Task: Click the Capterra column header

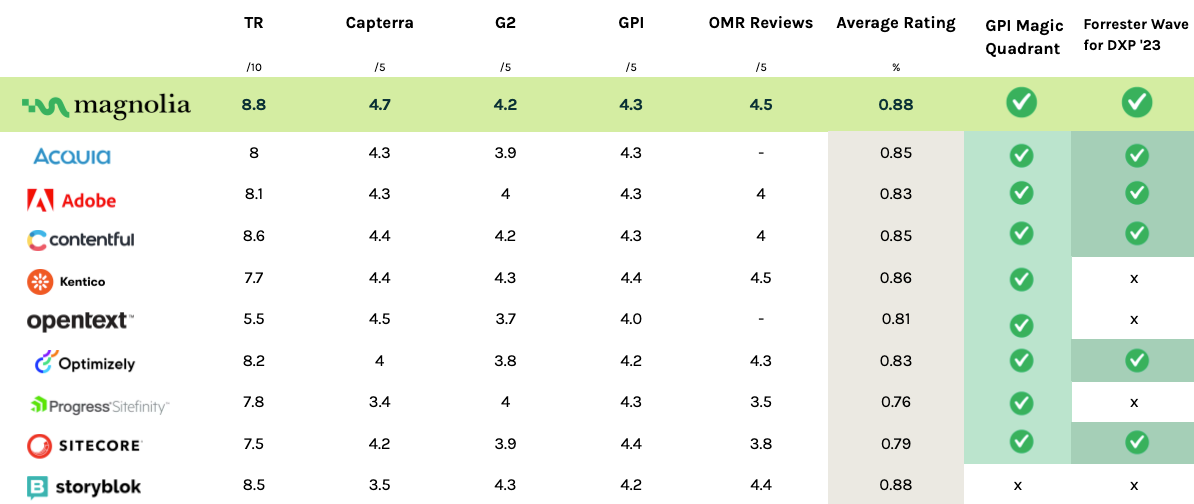Action: coord(378,22)
